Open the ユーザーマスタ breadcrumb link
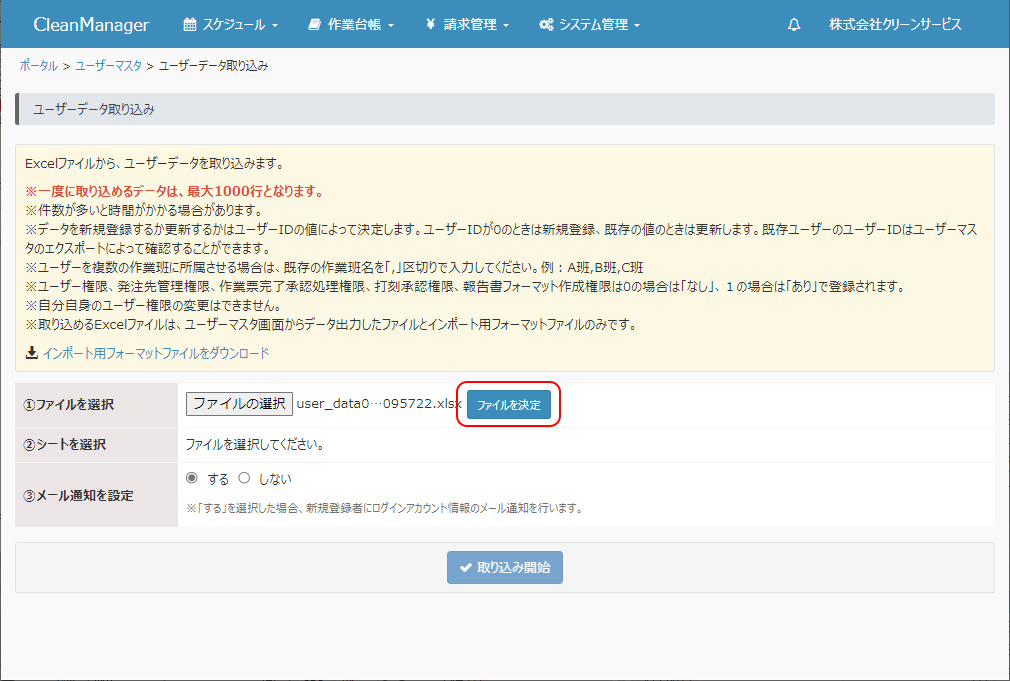This screenshot has height=681, width=1010. pos(108,66)
